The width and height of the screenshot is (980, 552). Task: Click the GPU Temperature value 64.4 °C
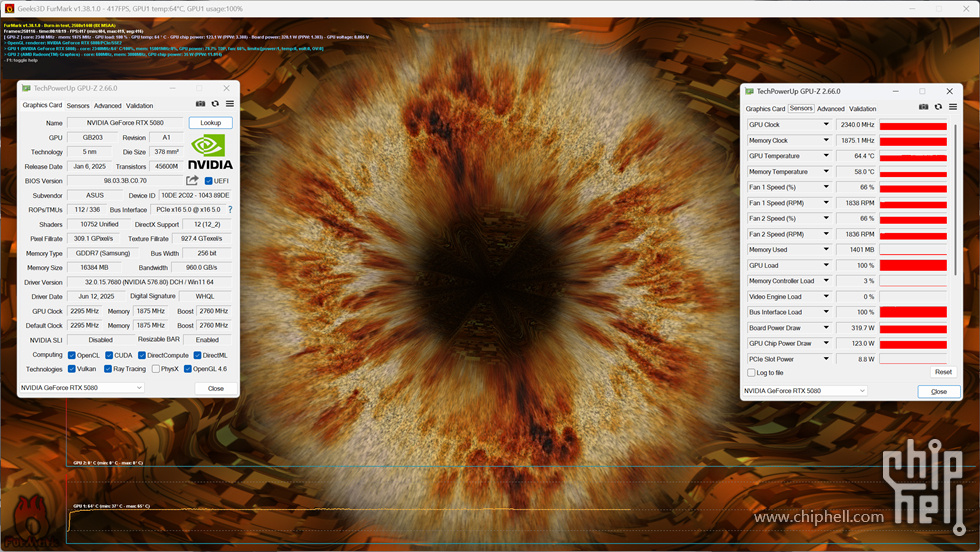tap(857, 156)
